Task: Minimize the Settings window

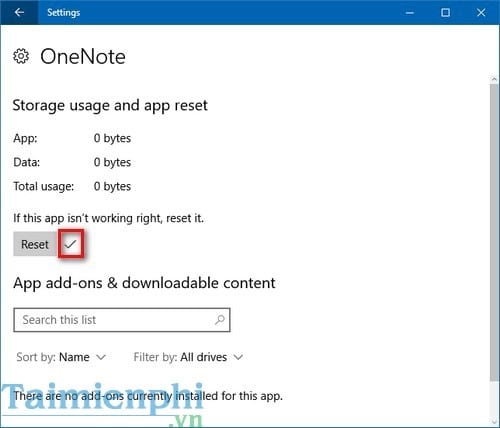Action: [410, 13]
